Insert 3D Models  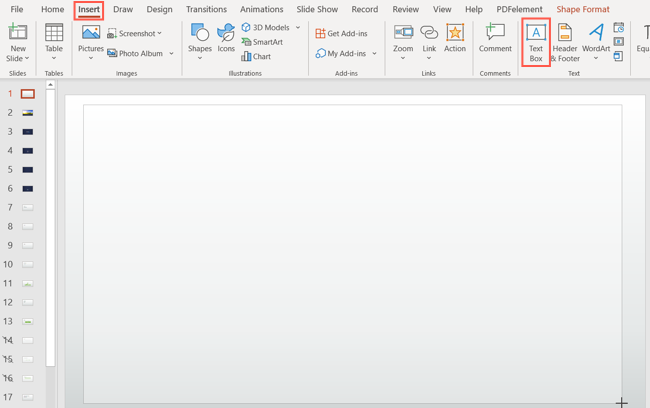point(266,27)
